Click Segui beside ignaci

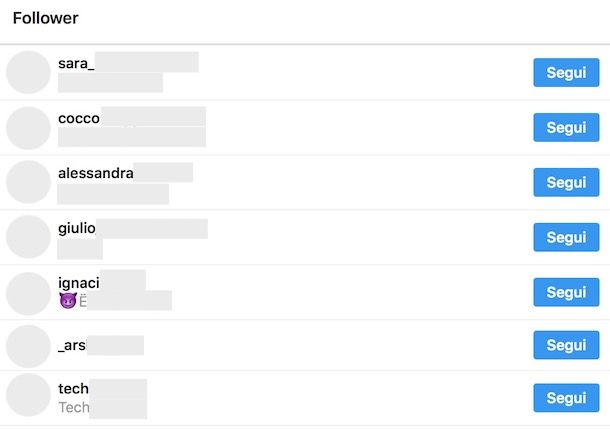click(x=566, y=292)
